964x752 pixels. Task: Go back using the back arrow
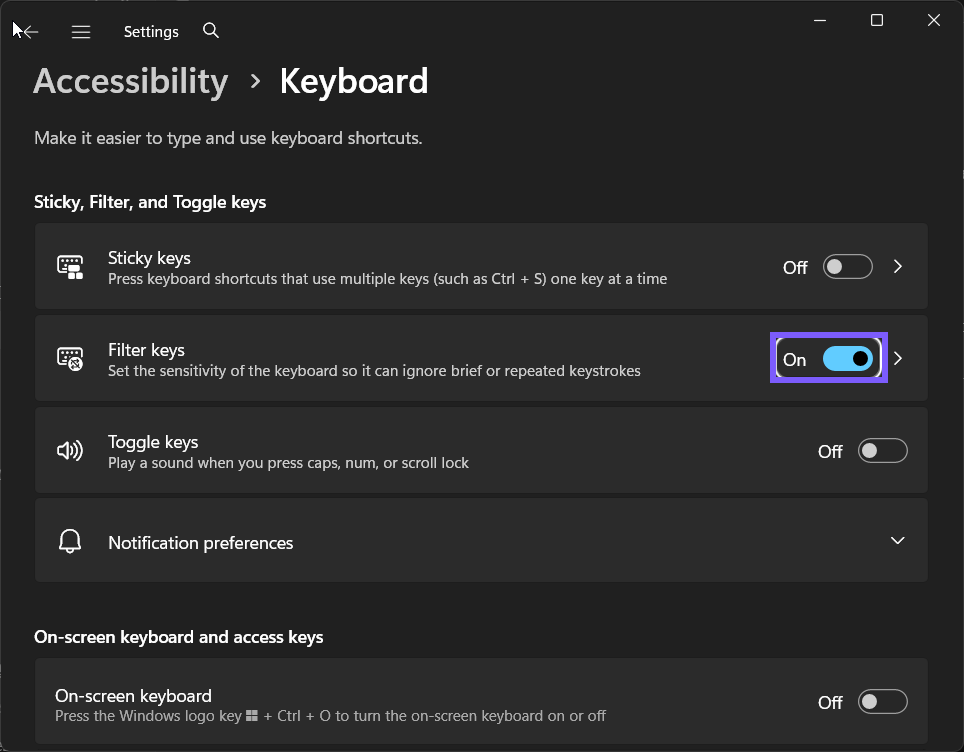pos(30,31)
